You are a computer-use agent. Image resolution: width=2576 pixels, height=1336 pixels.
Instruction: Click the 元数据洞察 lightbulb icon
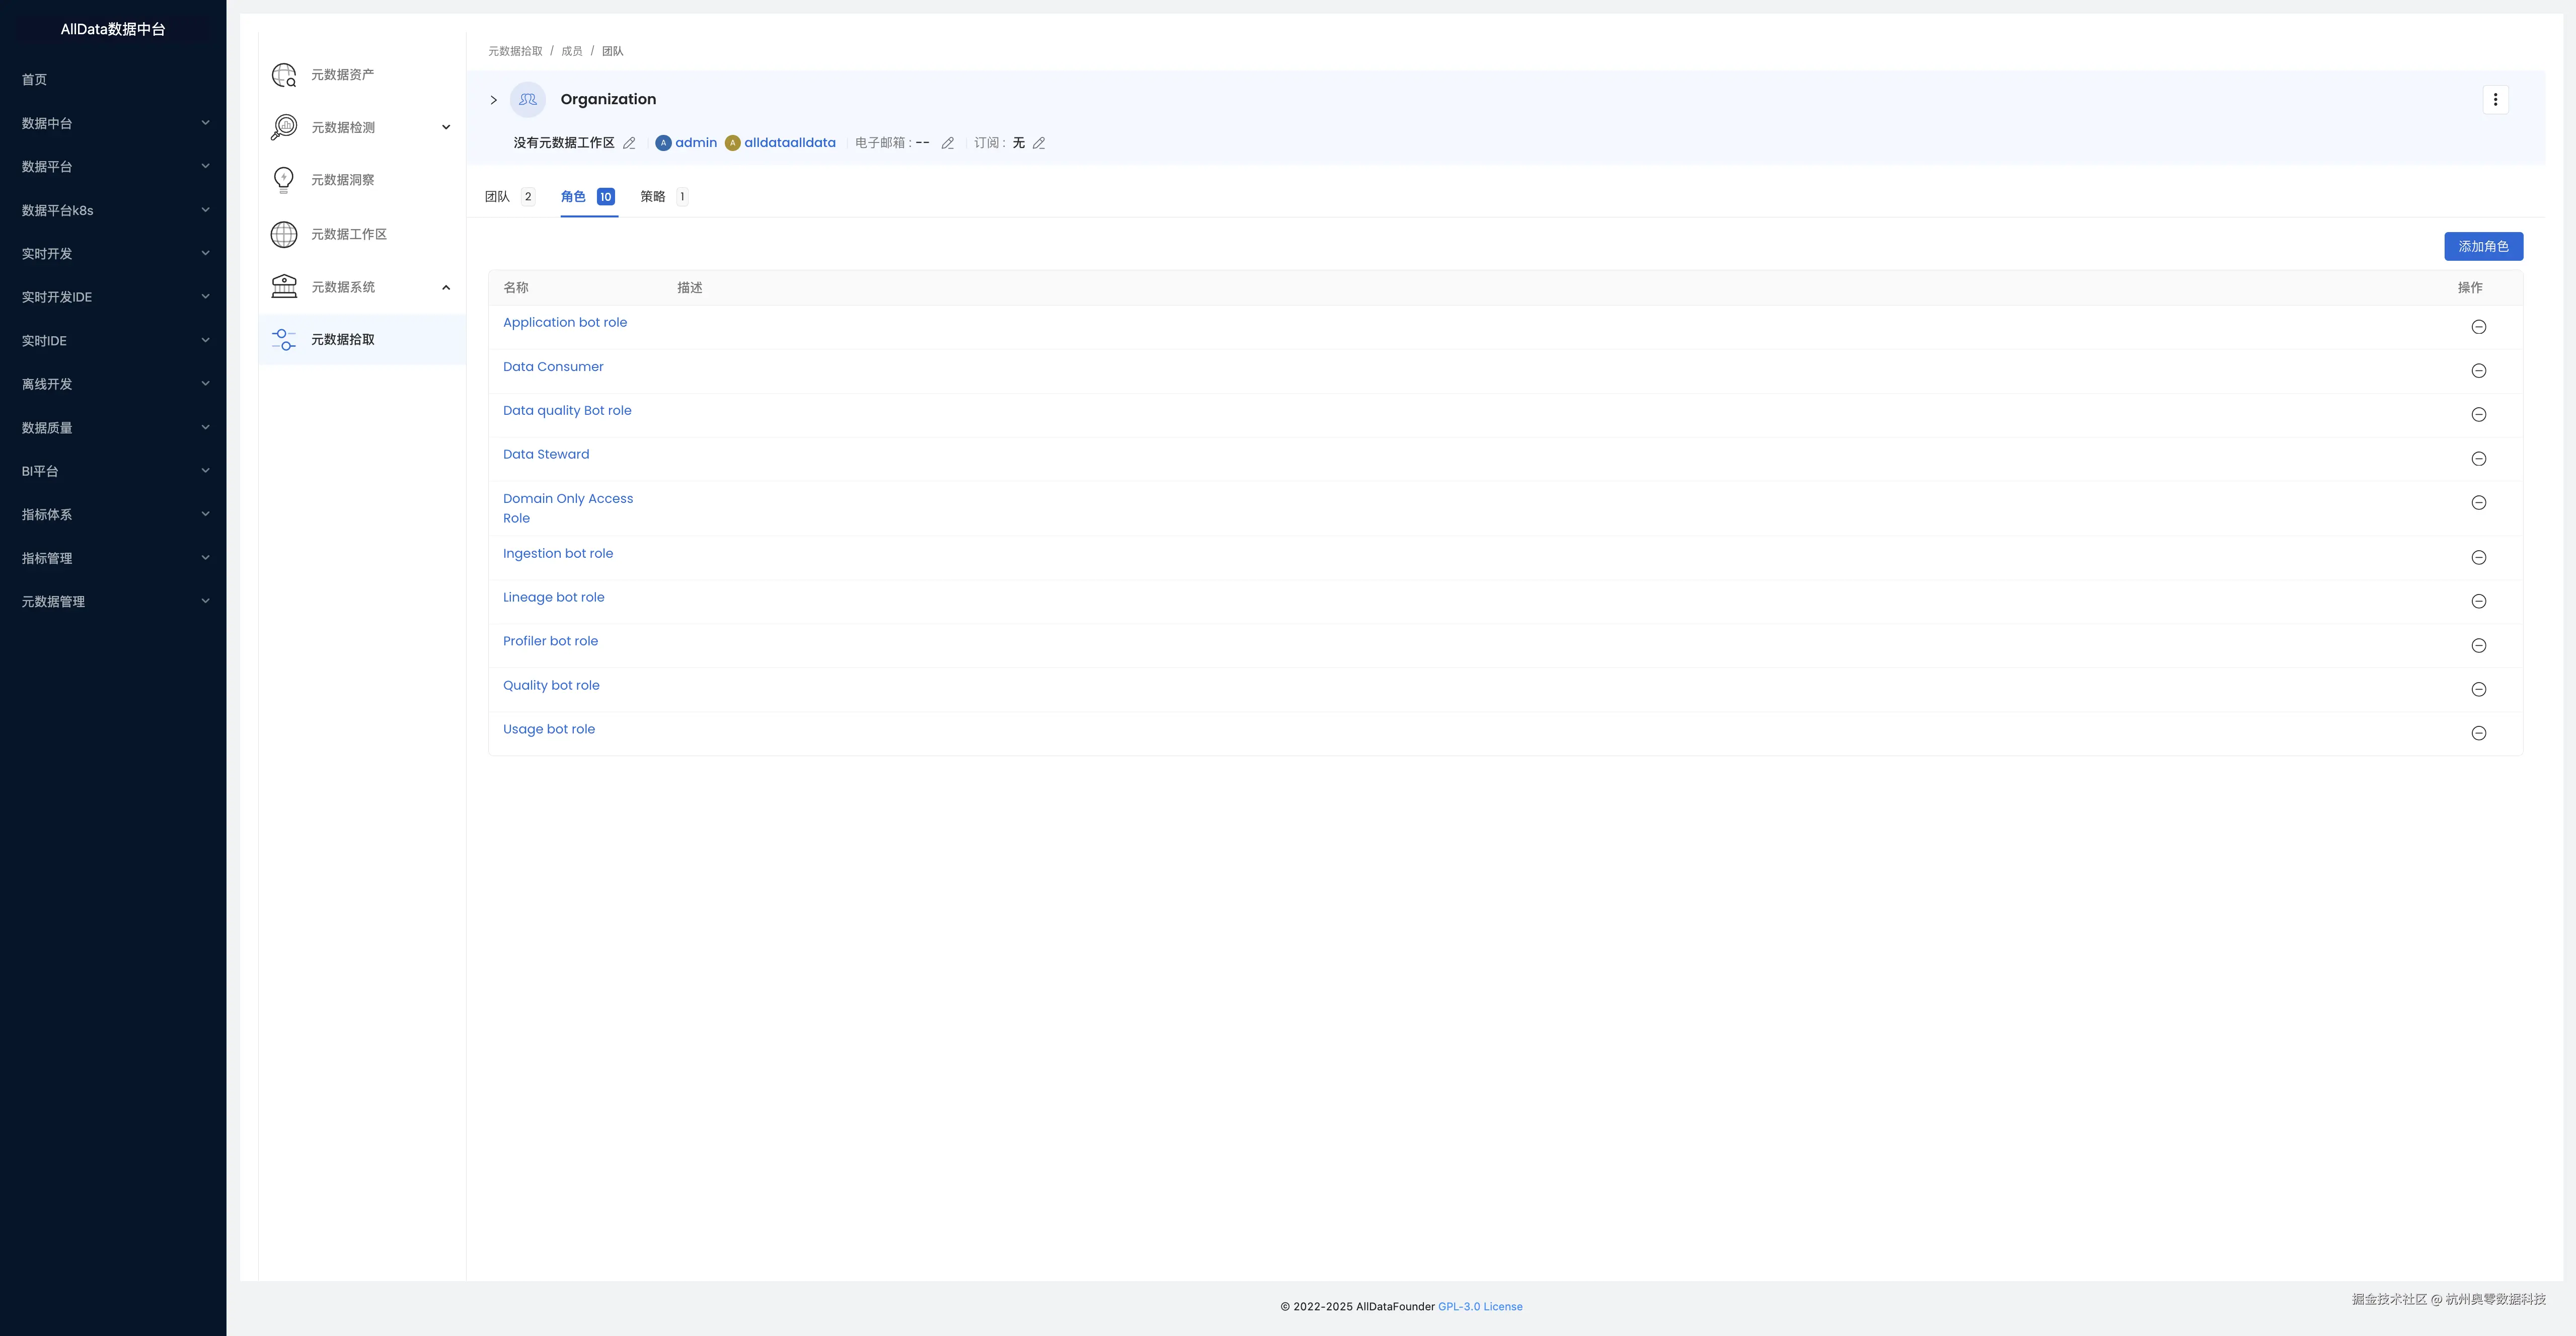[x=284, y=180]
